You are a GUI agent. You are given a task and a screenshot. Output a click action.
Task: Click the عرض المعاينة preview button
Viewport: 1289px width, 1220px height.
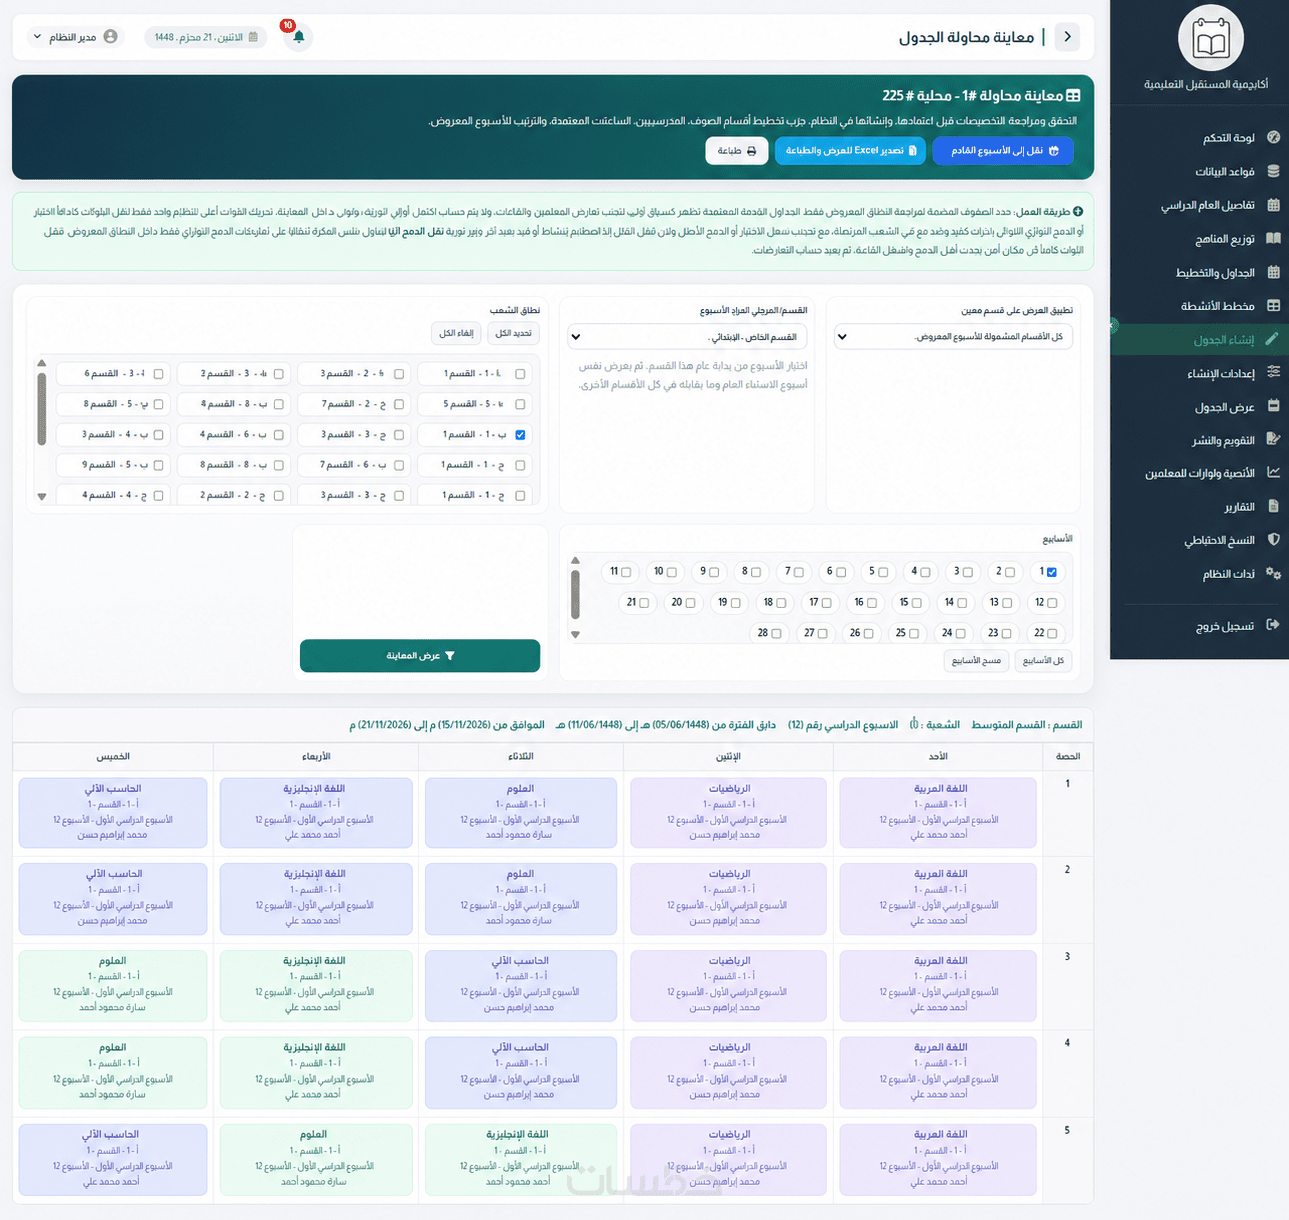pyautogui.click(x=420, y=656)
